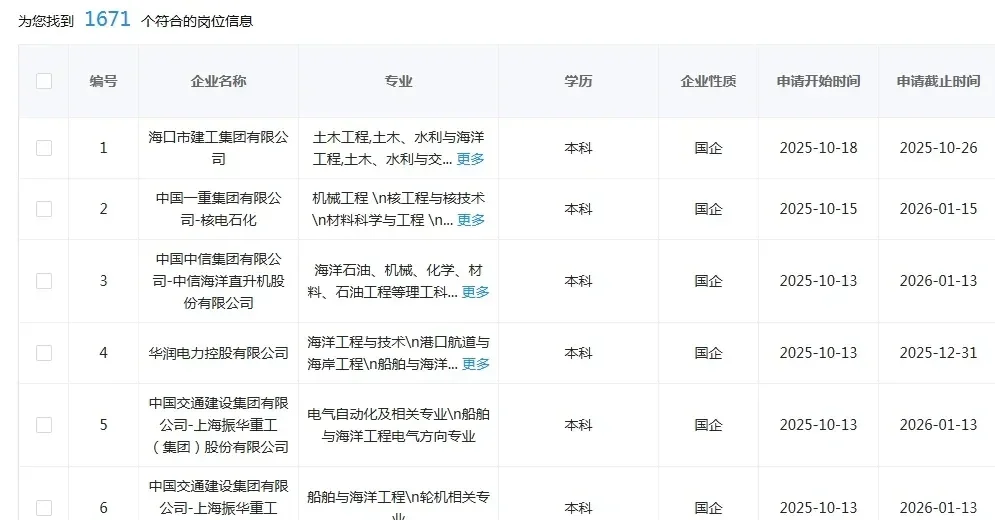
Task: Click 更多 after 海洋工程与技术 港口航道 majors
Action: (475, 364)
